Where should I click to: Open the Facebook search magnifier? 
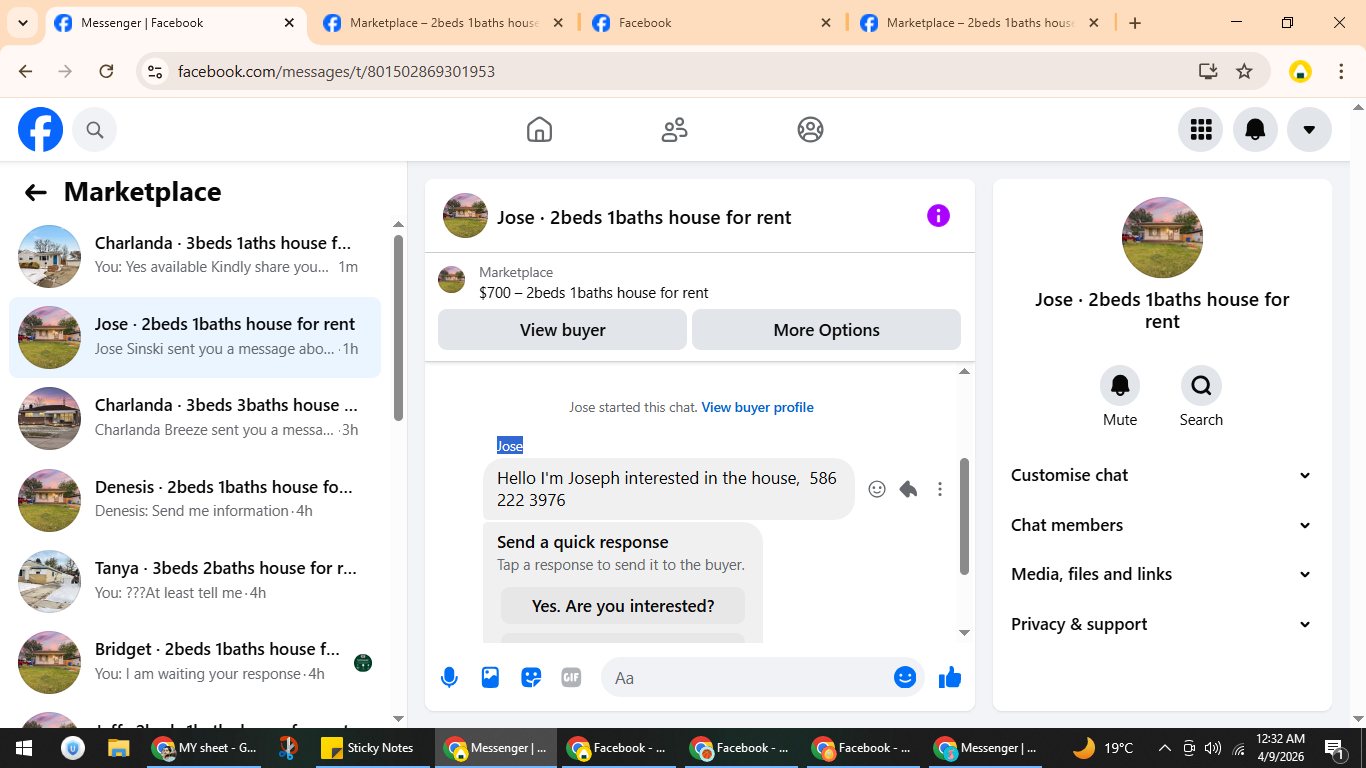point(95,129)
